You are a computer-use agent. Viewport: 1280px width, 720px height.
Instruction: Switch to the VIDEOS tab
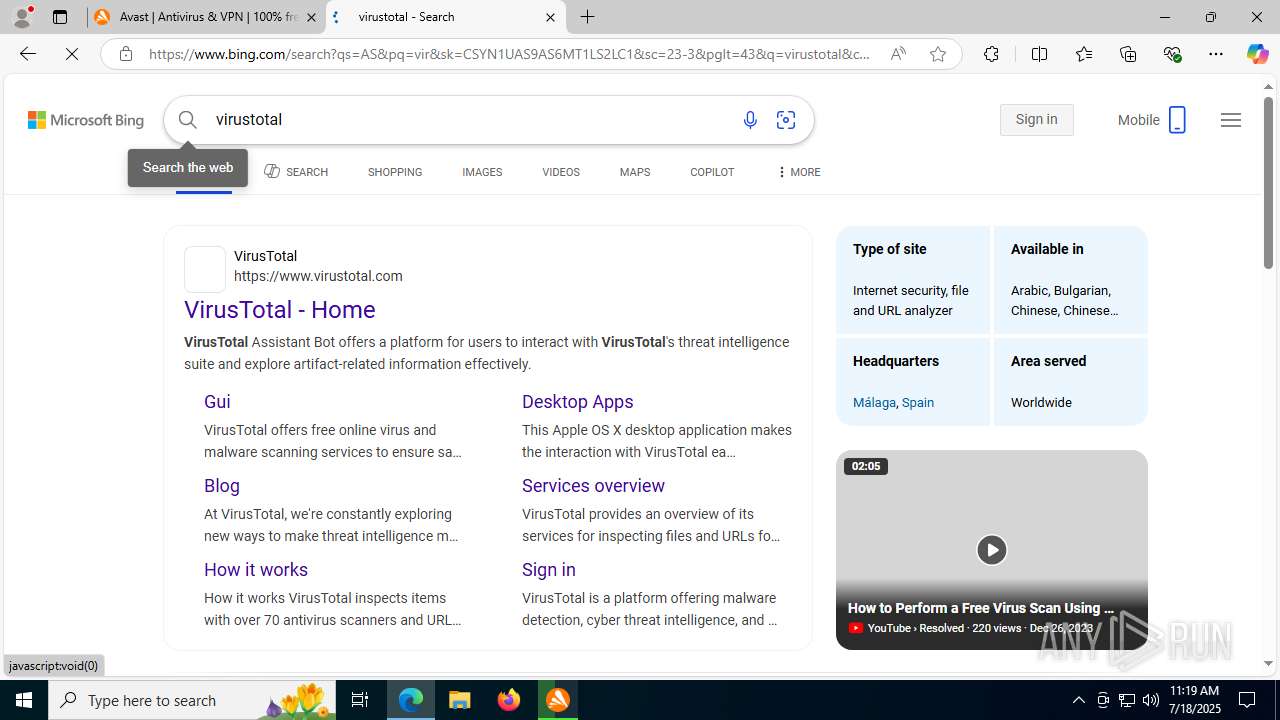point(561,172)
